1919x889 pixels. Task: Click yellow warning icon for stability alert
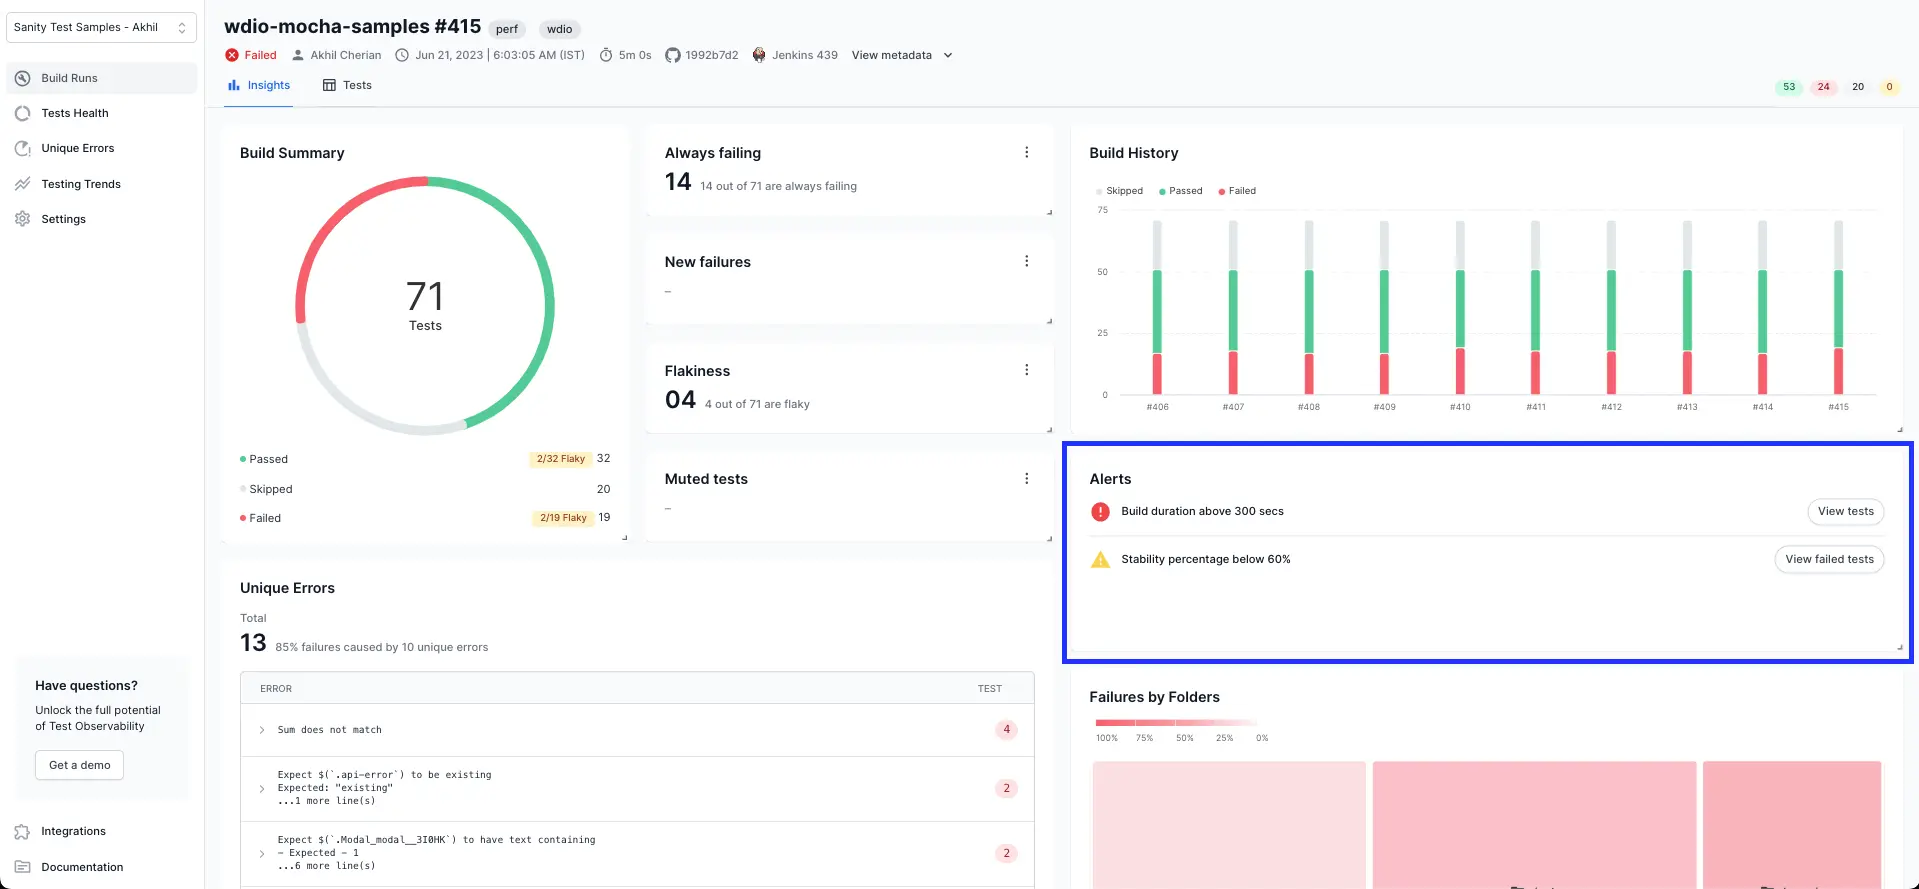pyautogui.click(x=1100, y=559)
